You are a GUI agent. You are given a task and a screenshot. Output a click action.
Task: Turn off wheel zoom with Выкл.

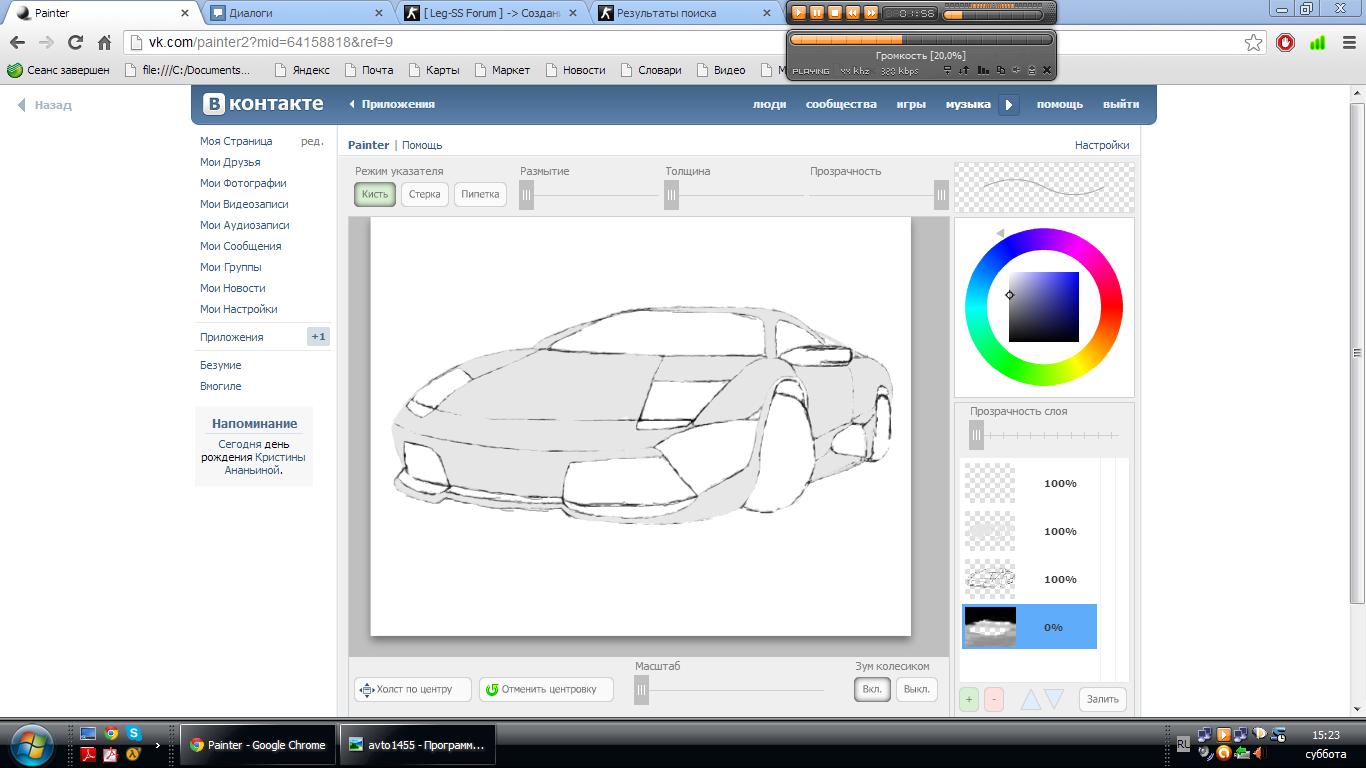[x=916, y=689]
